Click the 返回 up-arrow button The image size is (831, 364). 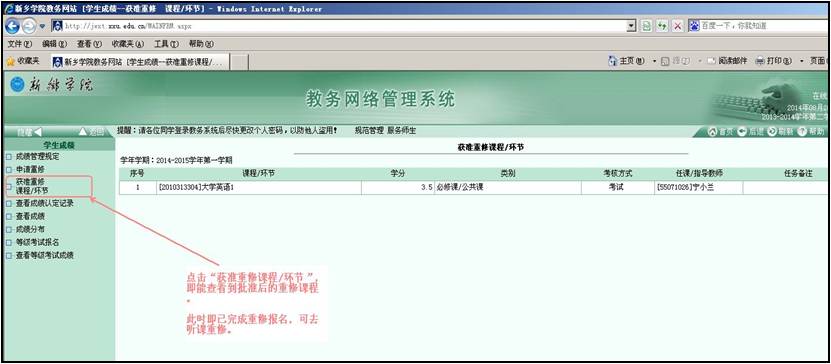tap(91, 132)
